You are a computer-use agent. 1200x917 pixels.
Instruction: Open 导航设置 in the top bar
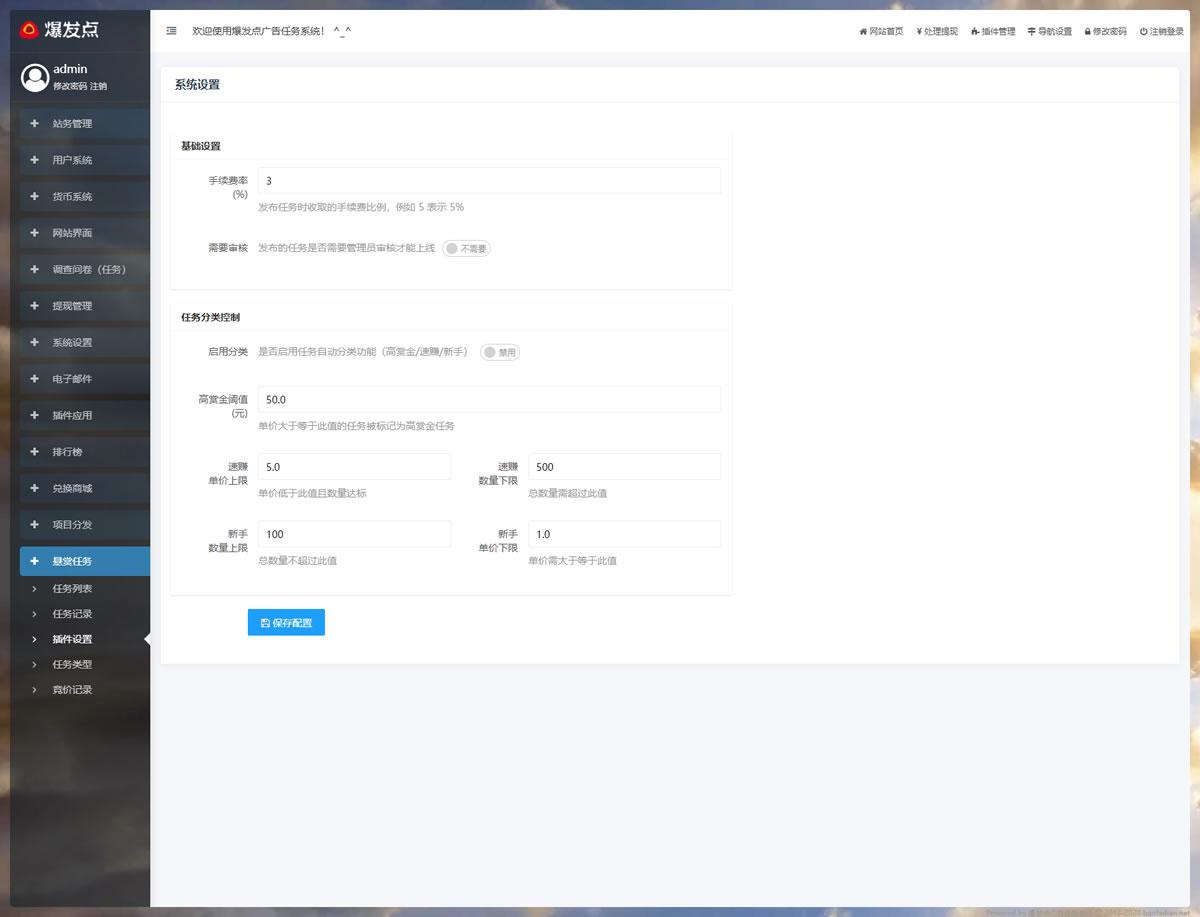(x=1049, y=32)
